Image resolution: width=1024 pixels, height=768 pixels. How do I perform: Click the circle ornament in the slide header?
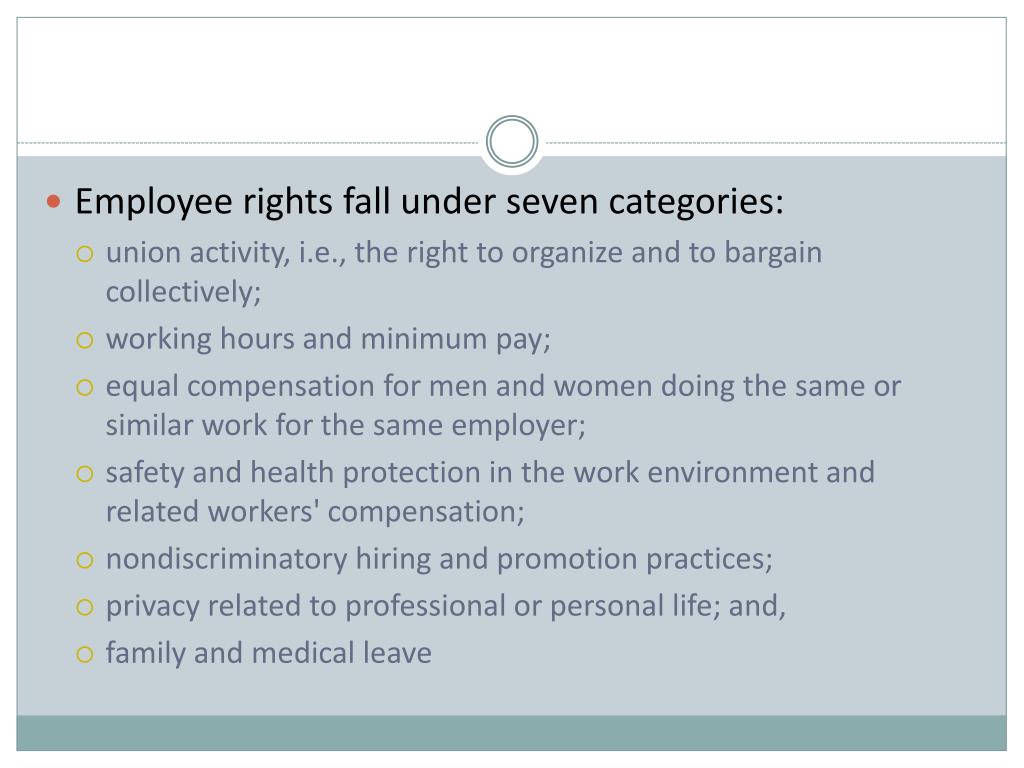pos(512,141)
